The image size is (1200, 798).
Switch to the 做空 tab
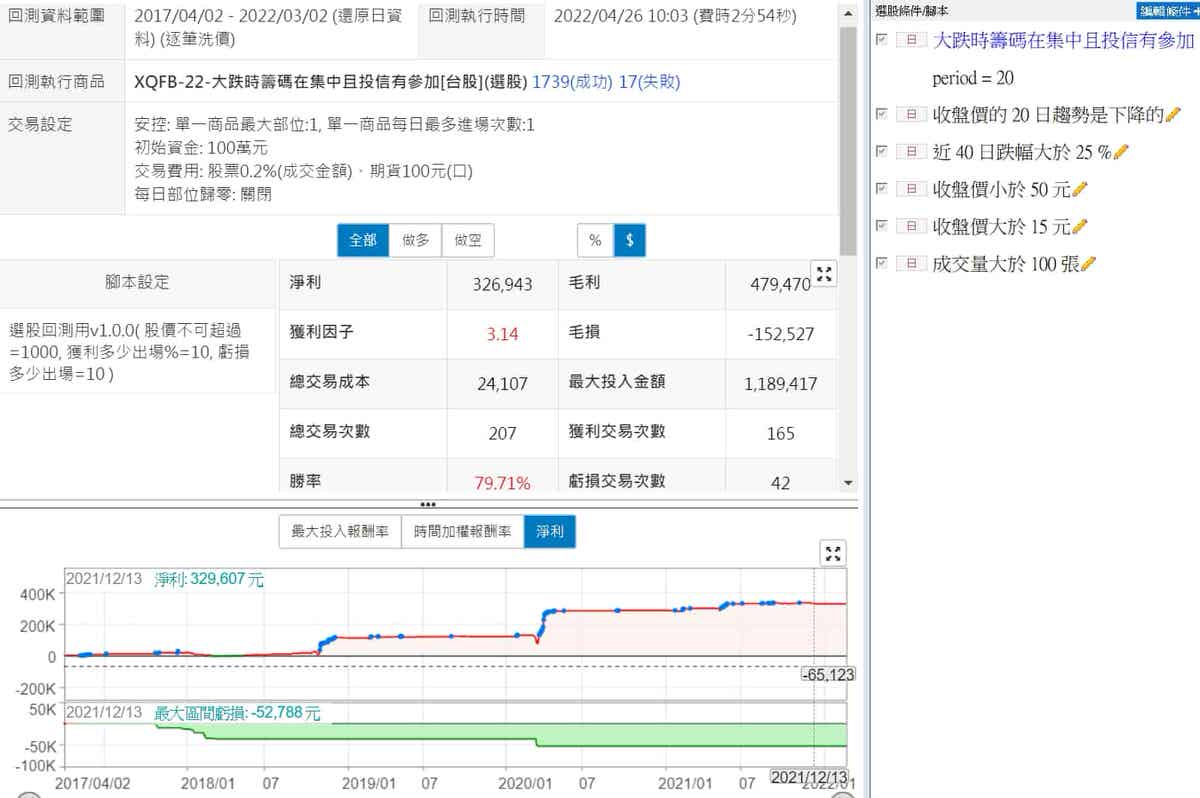coord(467,240)
